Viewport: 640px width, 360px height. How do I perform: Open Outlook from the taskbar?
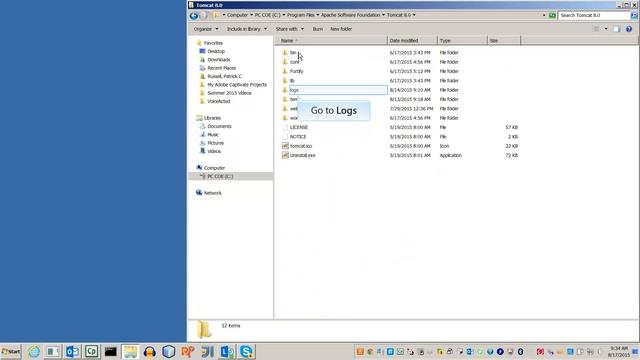click(72, 351)
